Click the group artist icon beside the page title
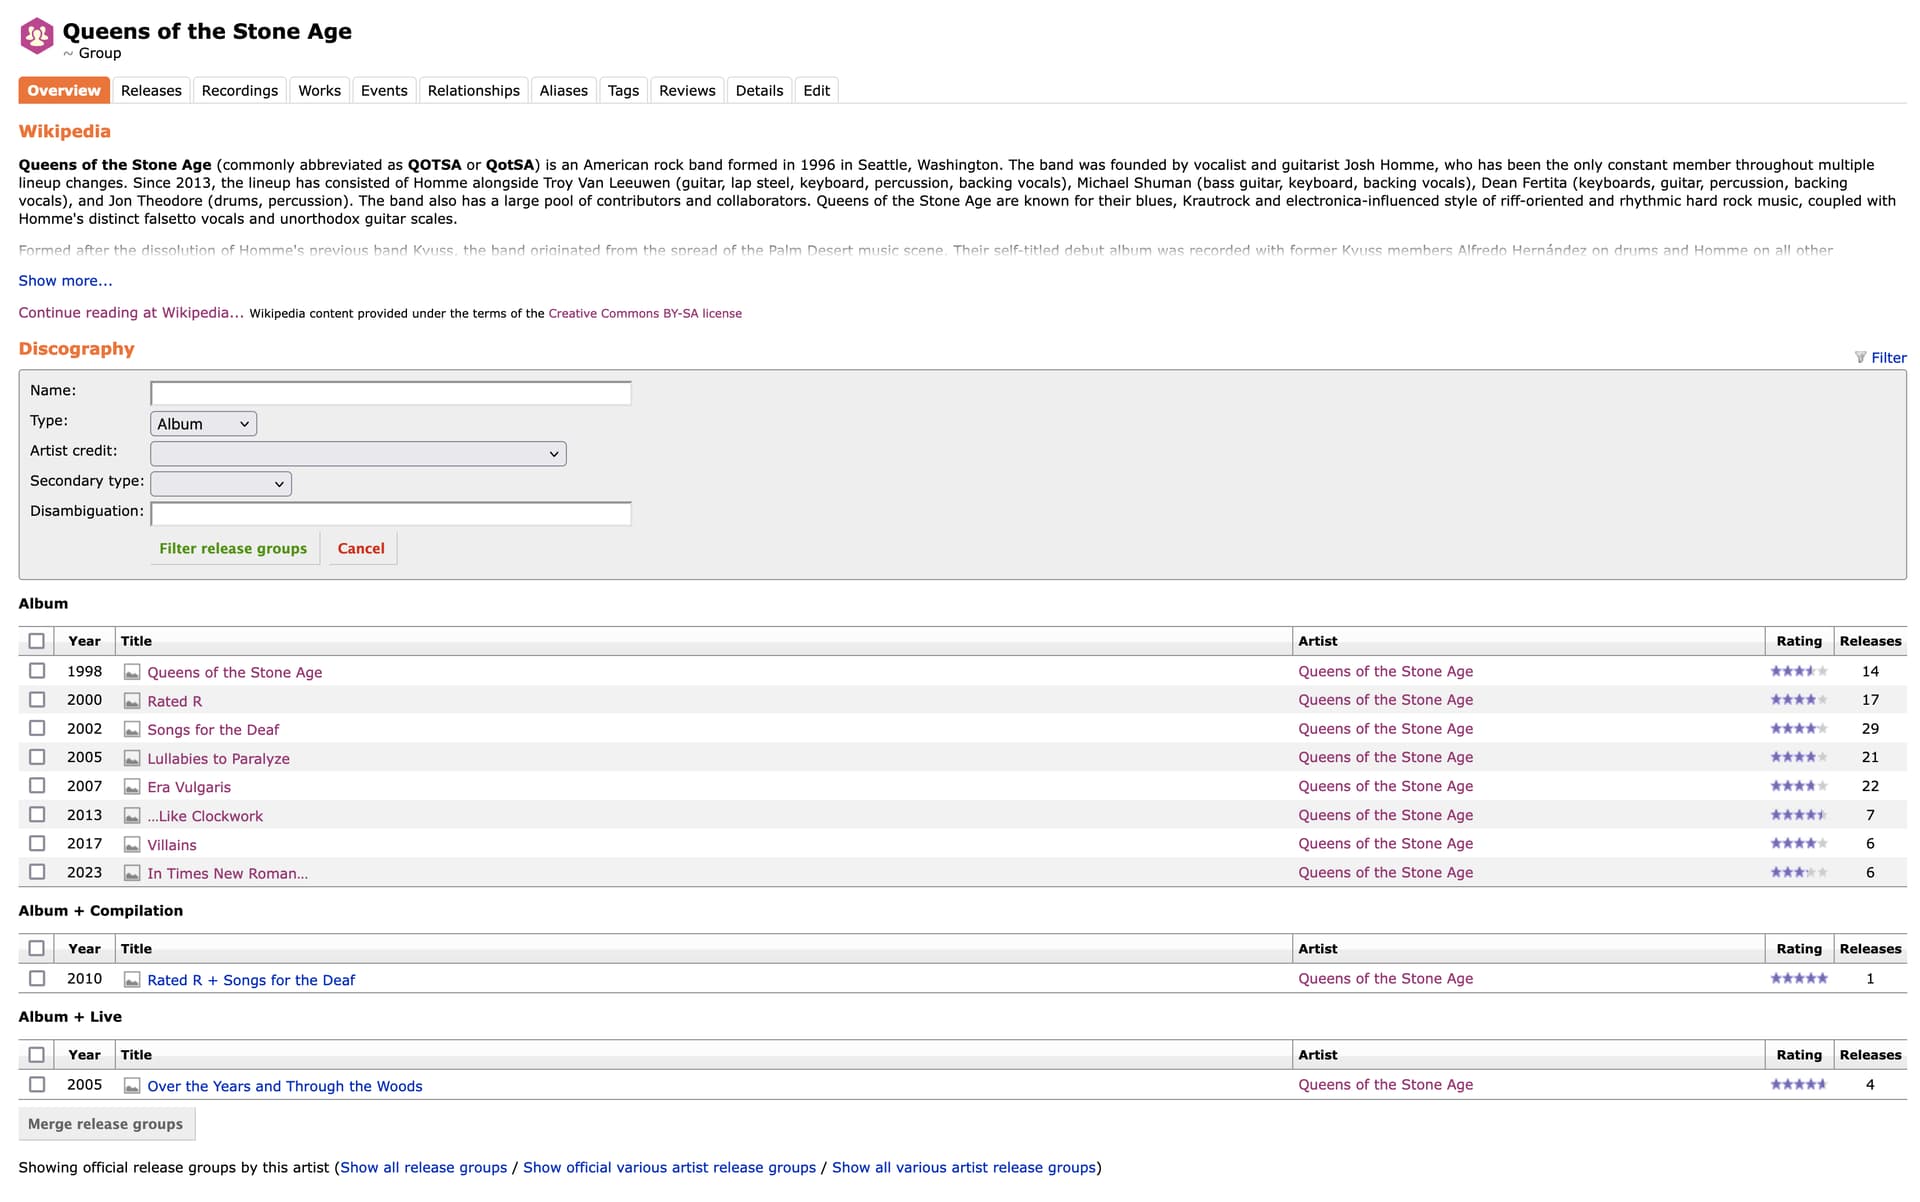The image size is (1920, 1202). (x=37, y=36)
